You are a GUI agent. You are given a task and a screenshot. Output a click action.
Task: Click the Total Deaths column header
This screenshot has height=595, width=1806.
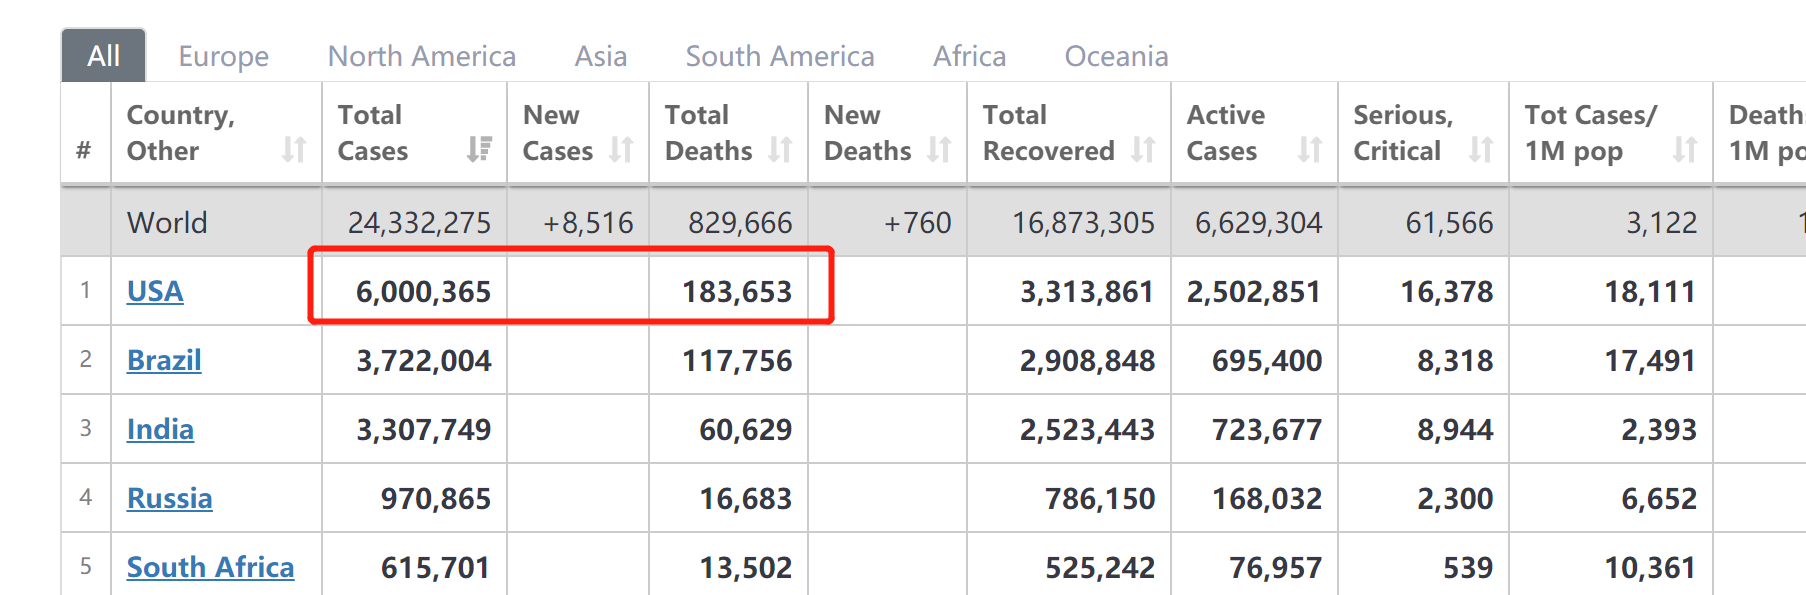click(728, 133)
